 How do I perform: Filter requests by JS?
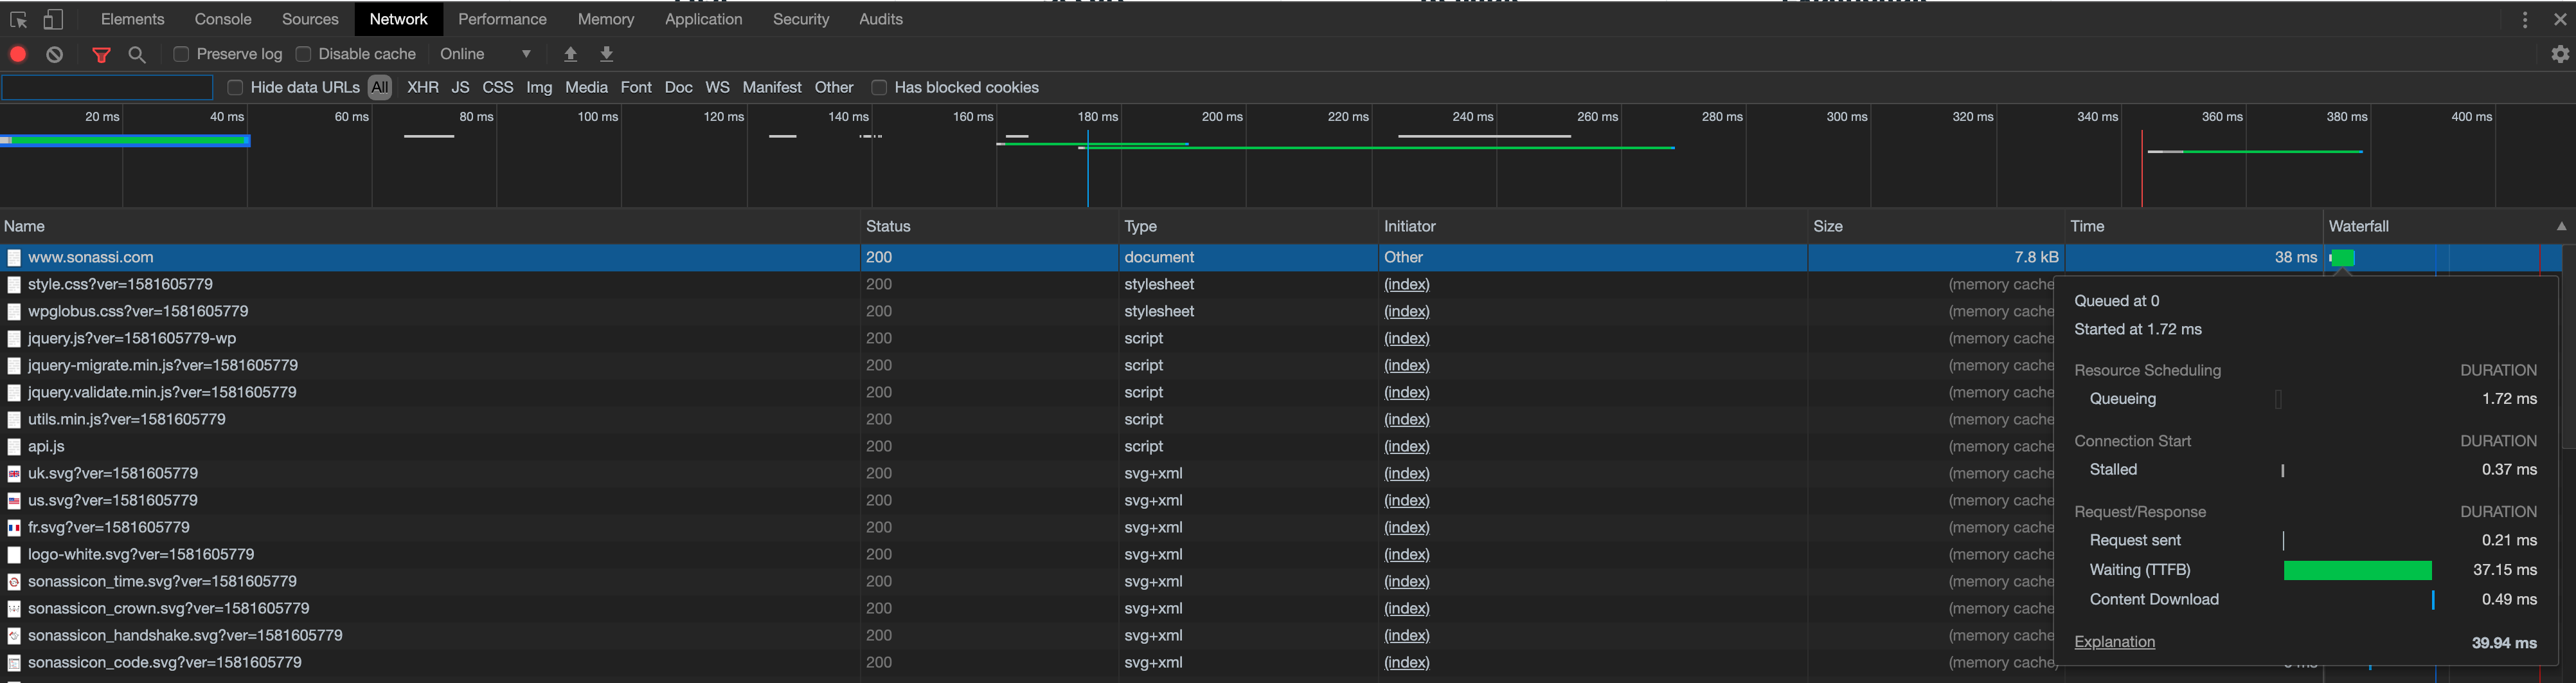point(460,87)
